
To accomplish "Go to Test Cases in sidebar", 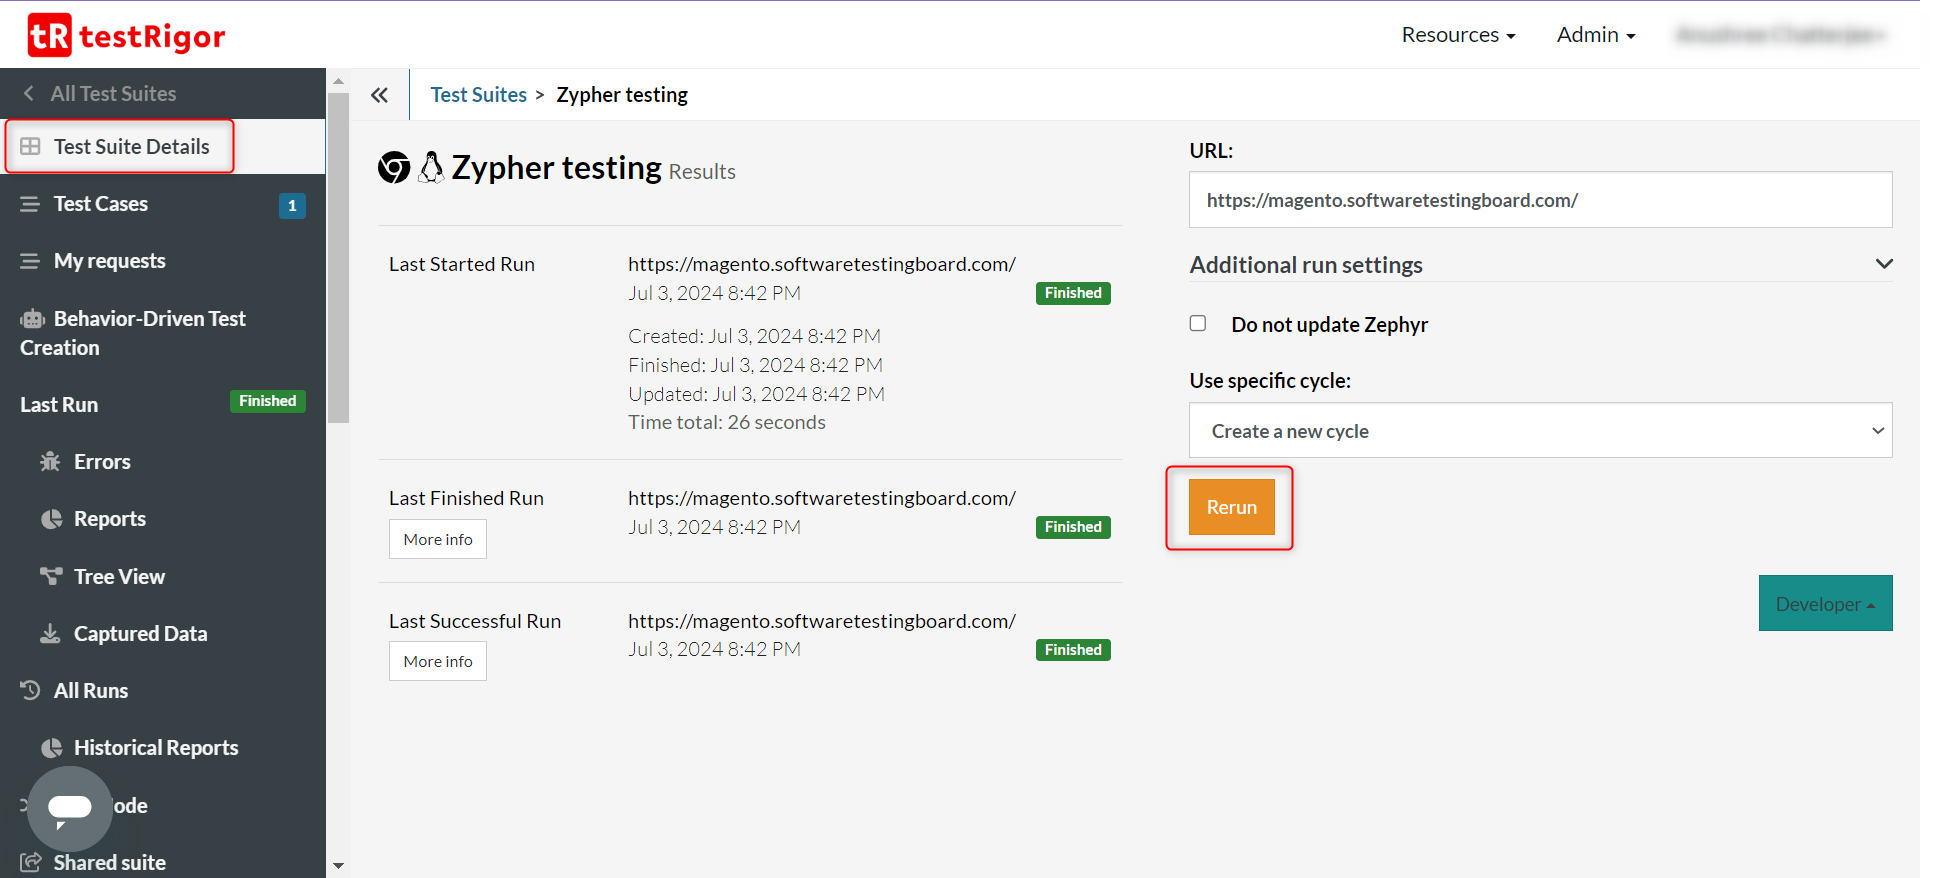I will (x=101, y=204).
